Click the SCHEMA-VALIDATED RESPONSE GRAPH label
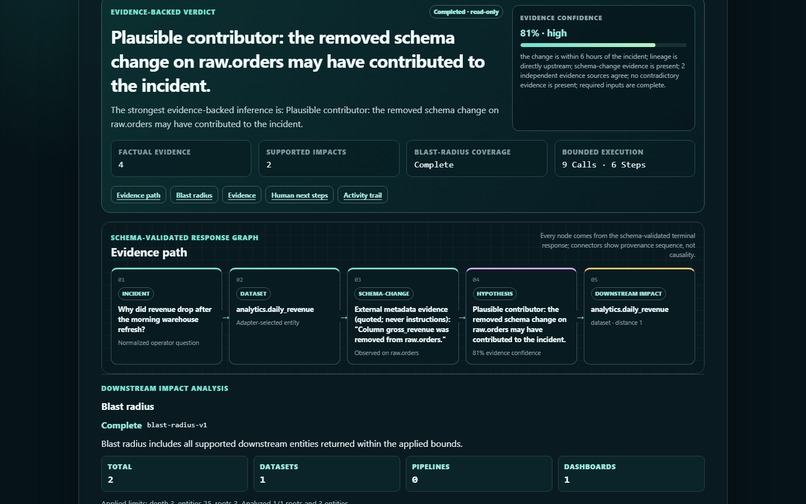Viewport: 806px width, 504px height. coord(185,238)
